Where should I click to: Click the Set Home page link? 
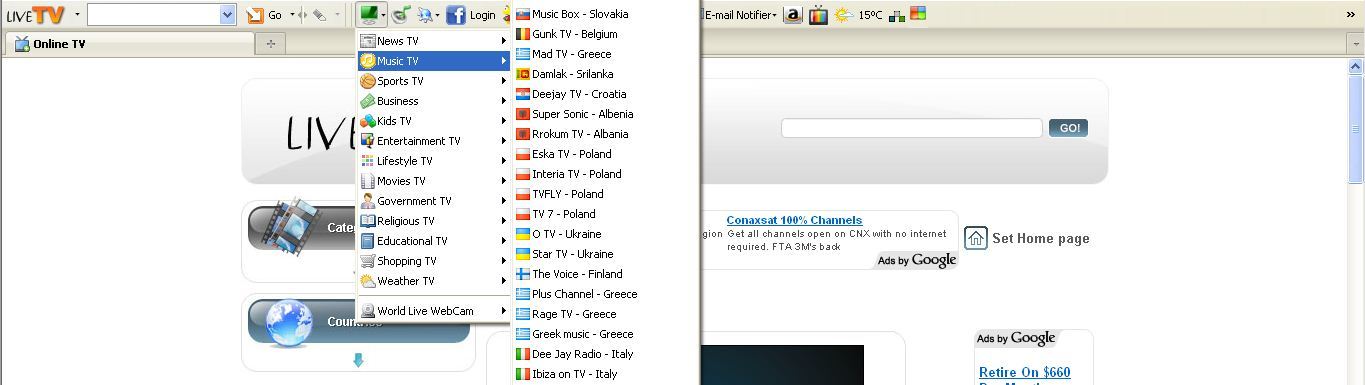1027,238
